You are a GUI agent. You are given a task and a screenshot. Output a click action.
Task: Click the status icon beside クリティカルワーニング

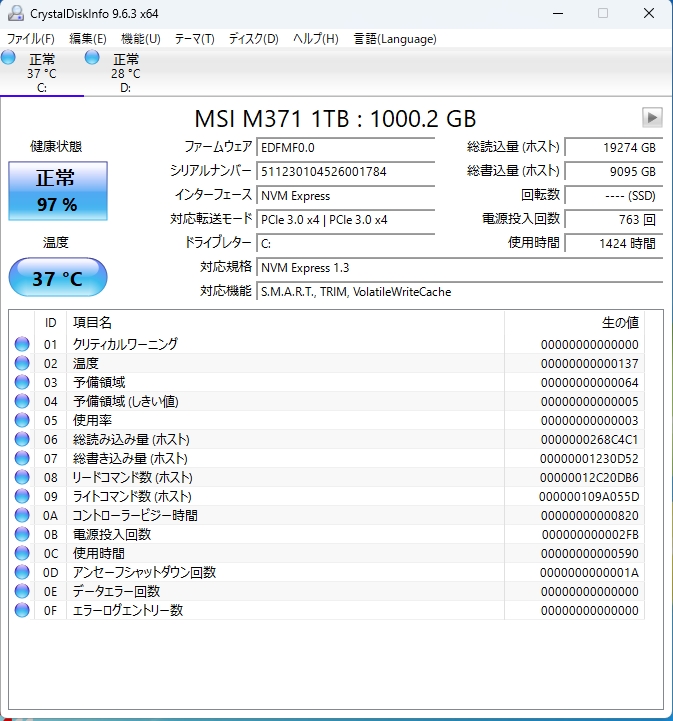(22, 344)
